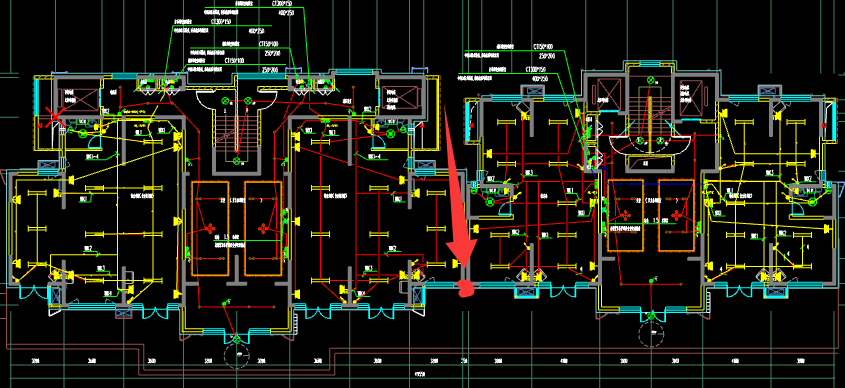Select the left building's right orange shaft rectangle
845x388 pixels.
click(x=263, y=229)
